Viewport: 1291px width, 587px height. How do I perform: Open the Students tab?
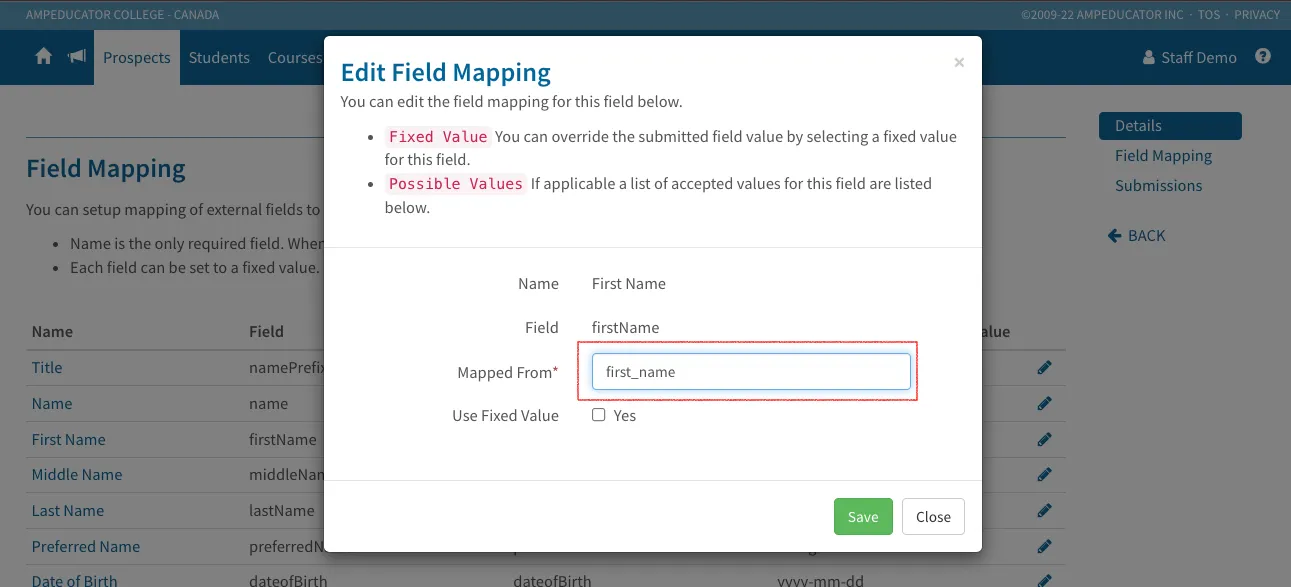click(x=219, y=57)
